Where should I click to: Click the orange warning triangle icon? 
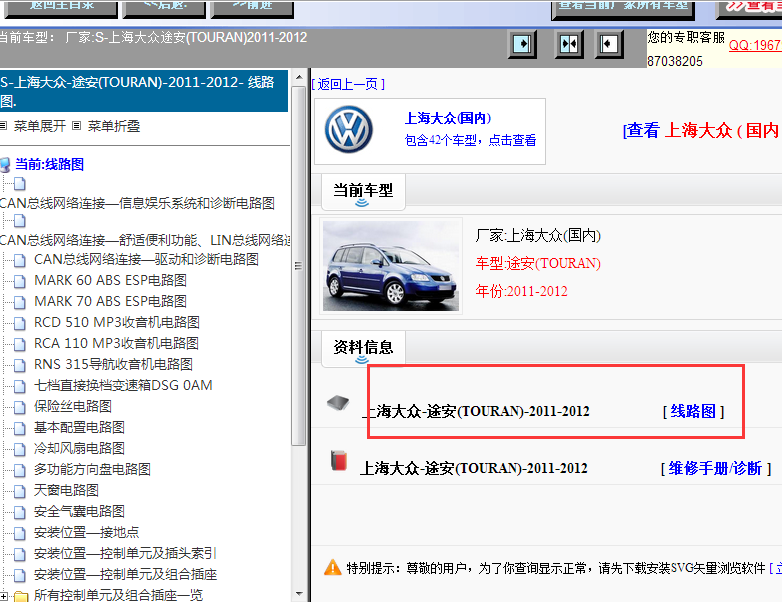pyautogui.click(x=333, y=567)
